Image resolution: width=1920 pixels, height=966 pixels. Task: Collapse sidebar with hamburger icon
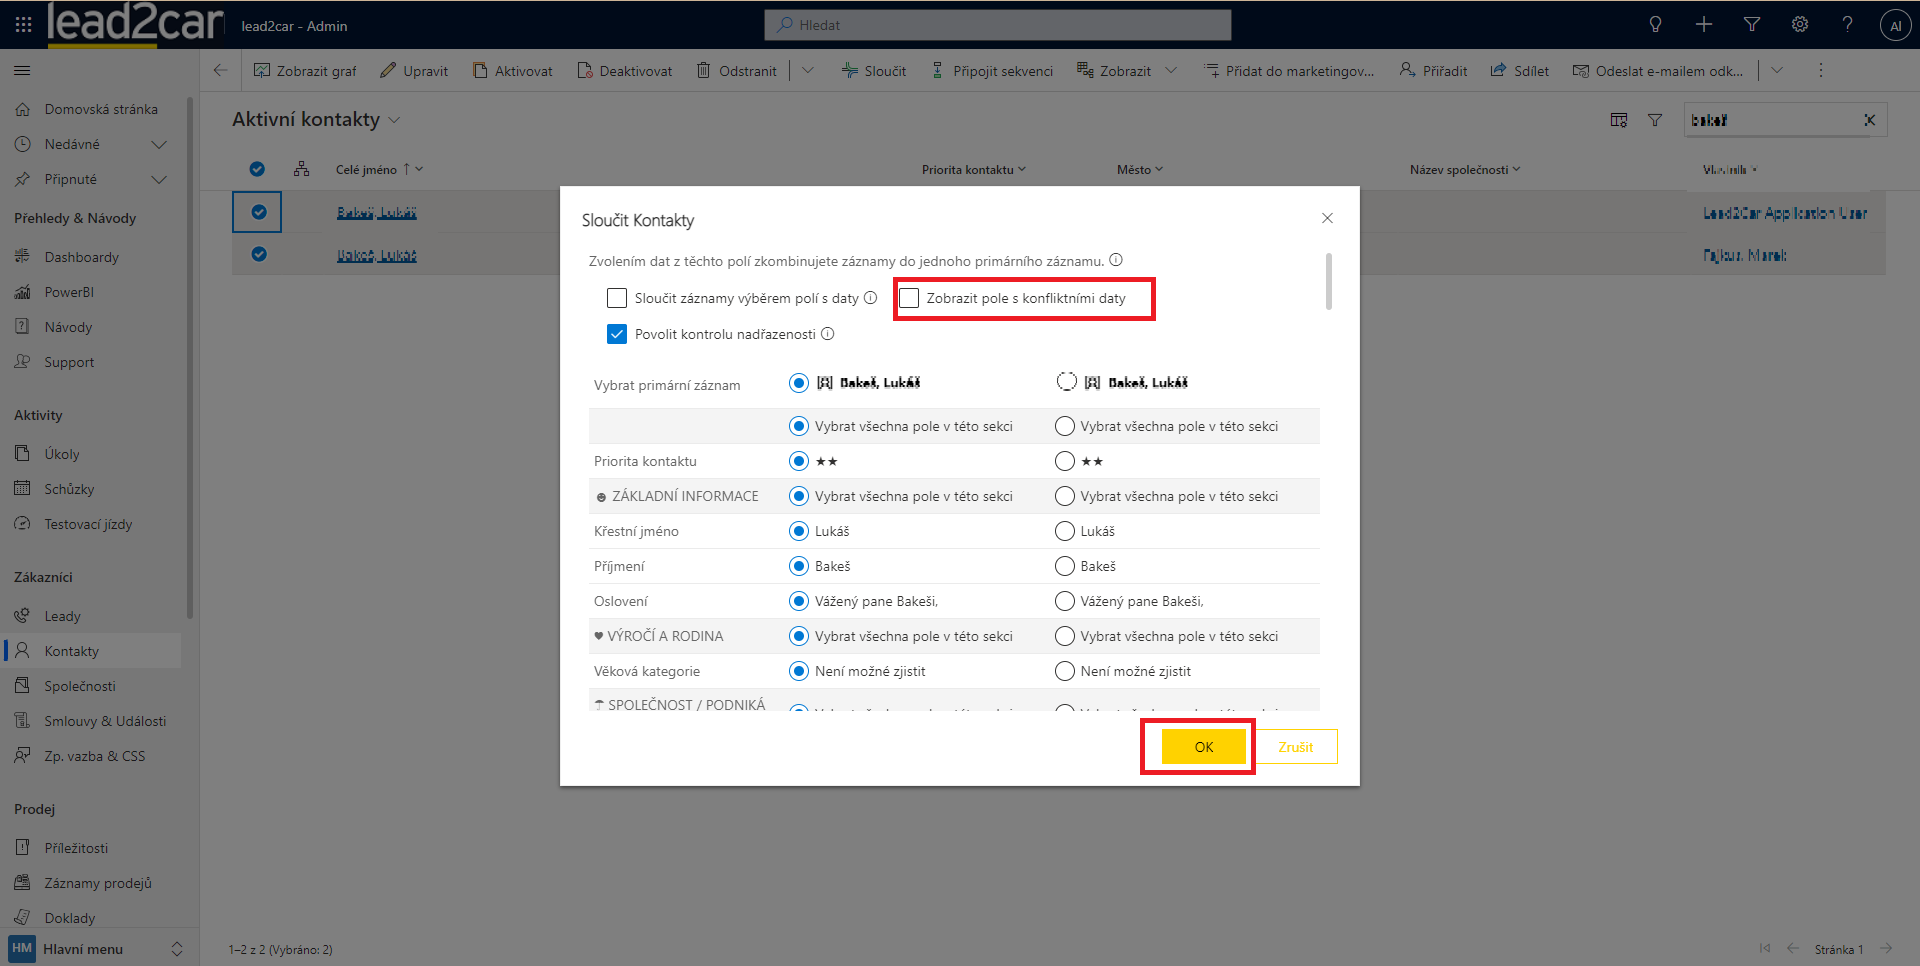22,71
